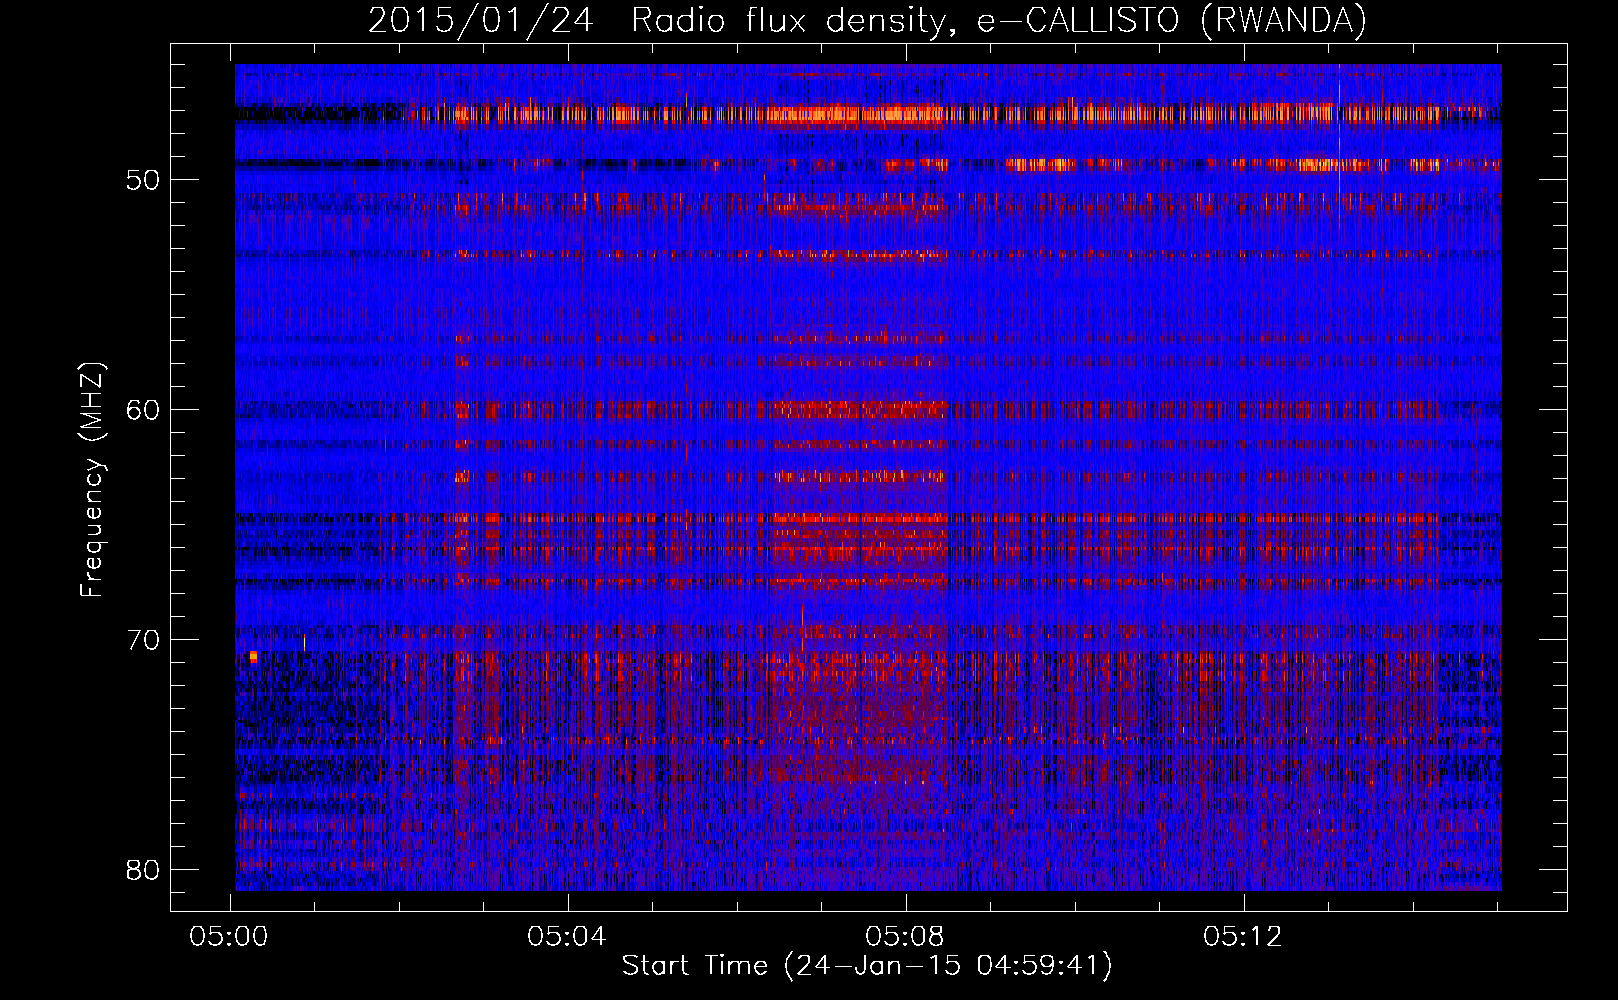Click the 05:12 time tick label

coord(1243,937)
